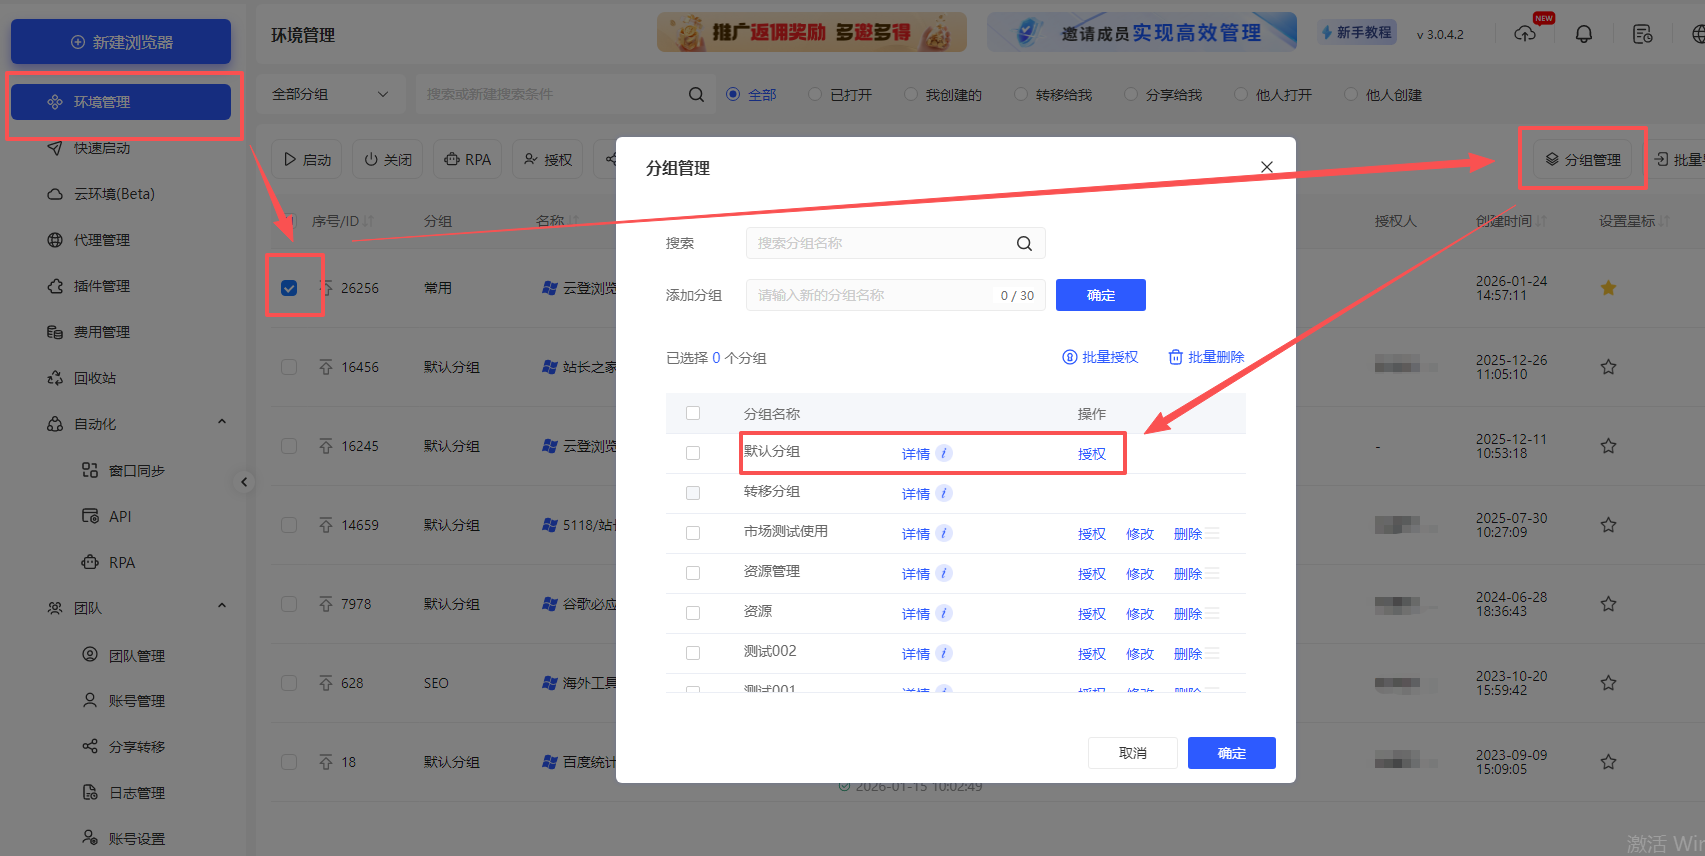The height and width of the screenshot is (856, 1705).
Task: Toggle star for row 16456
Action: (x=1608, y=367)
